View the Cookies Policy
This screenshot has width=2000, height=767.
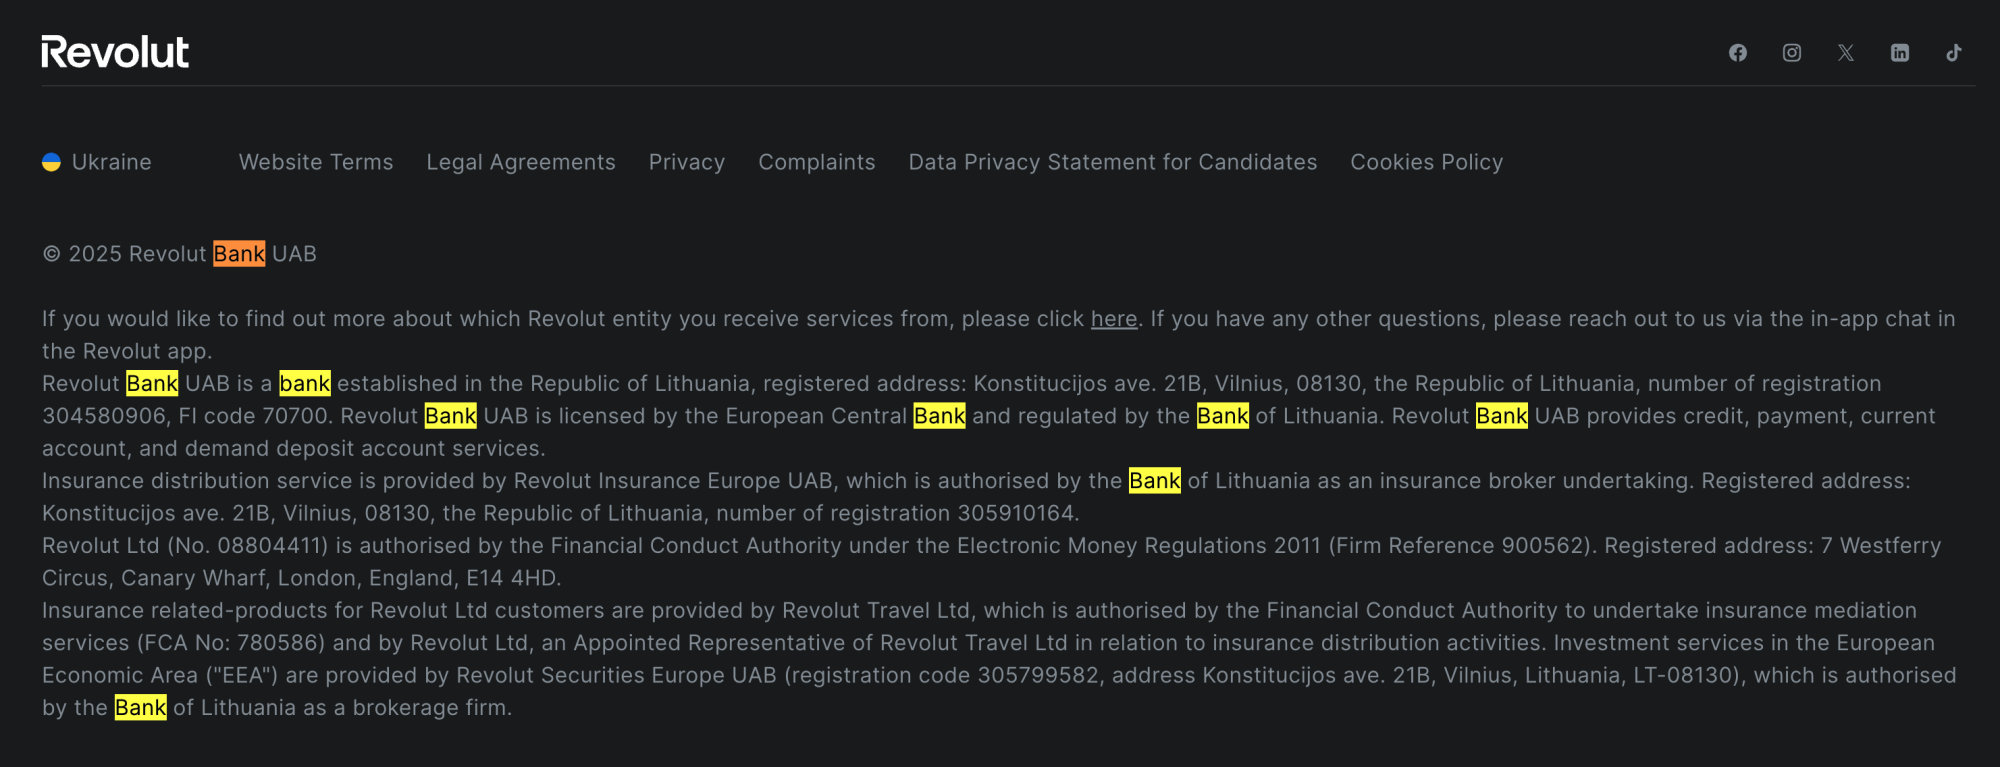pos(1427,162)
